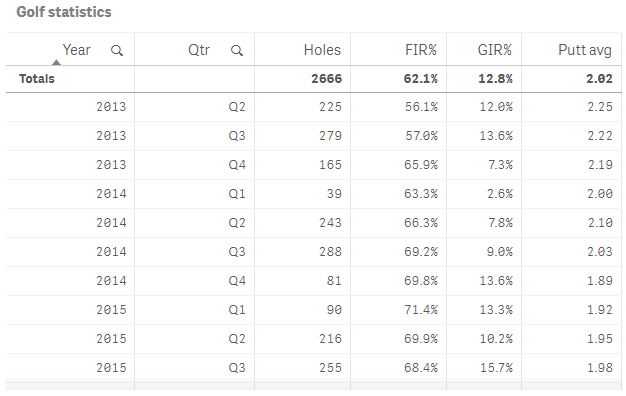Sort by the FIR% column header
This screenshot has width=626, height=396.
click(421, 50)
